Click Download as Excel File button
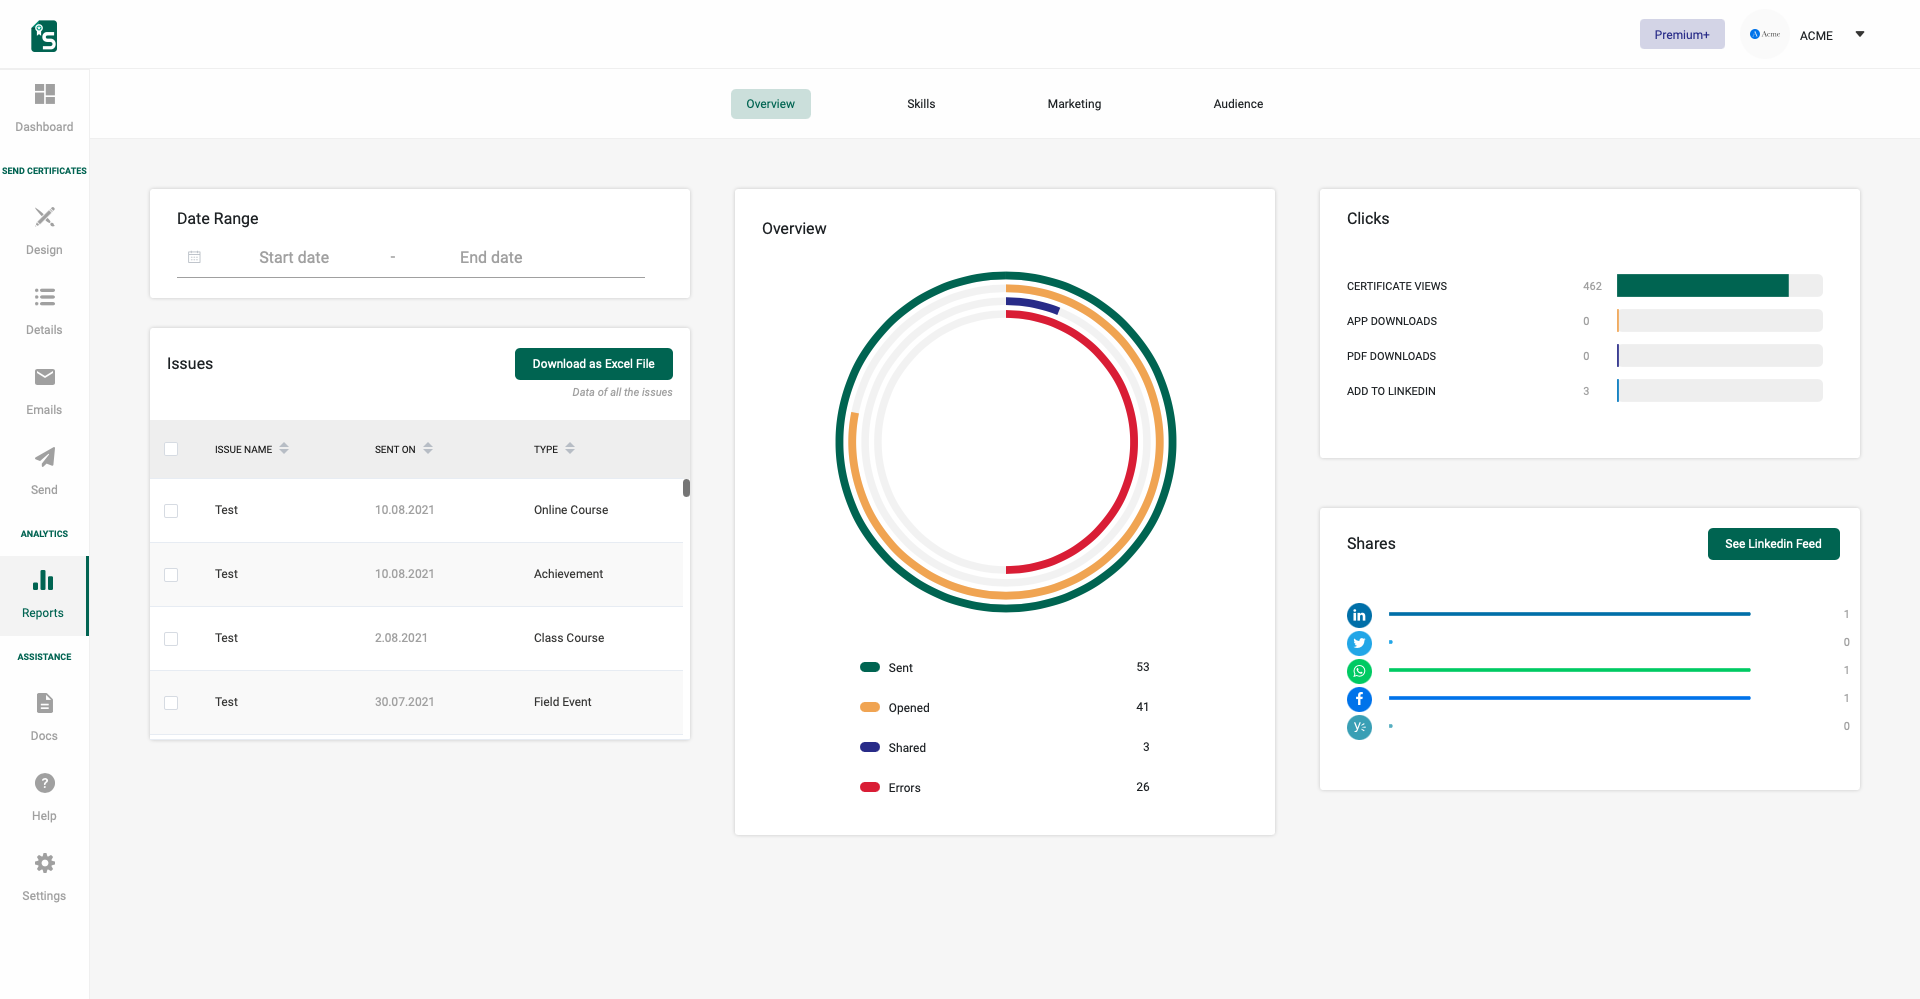 pyautogui.click(x=593, y=364)
